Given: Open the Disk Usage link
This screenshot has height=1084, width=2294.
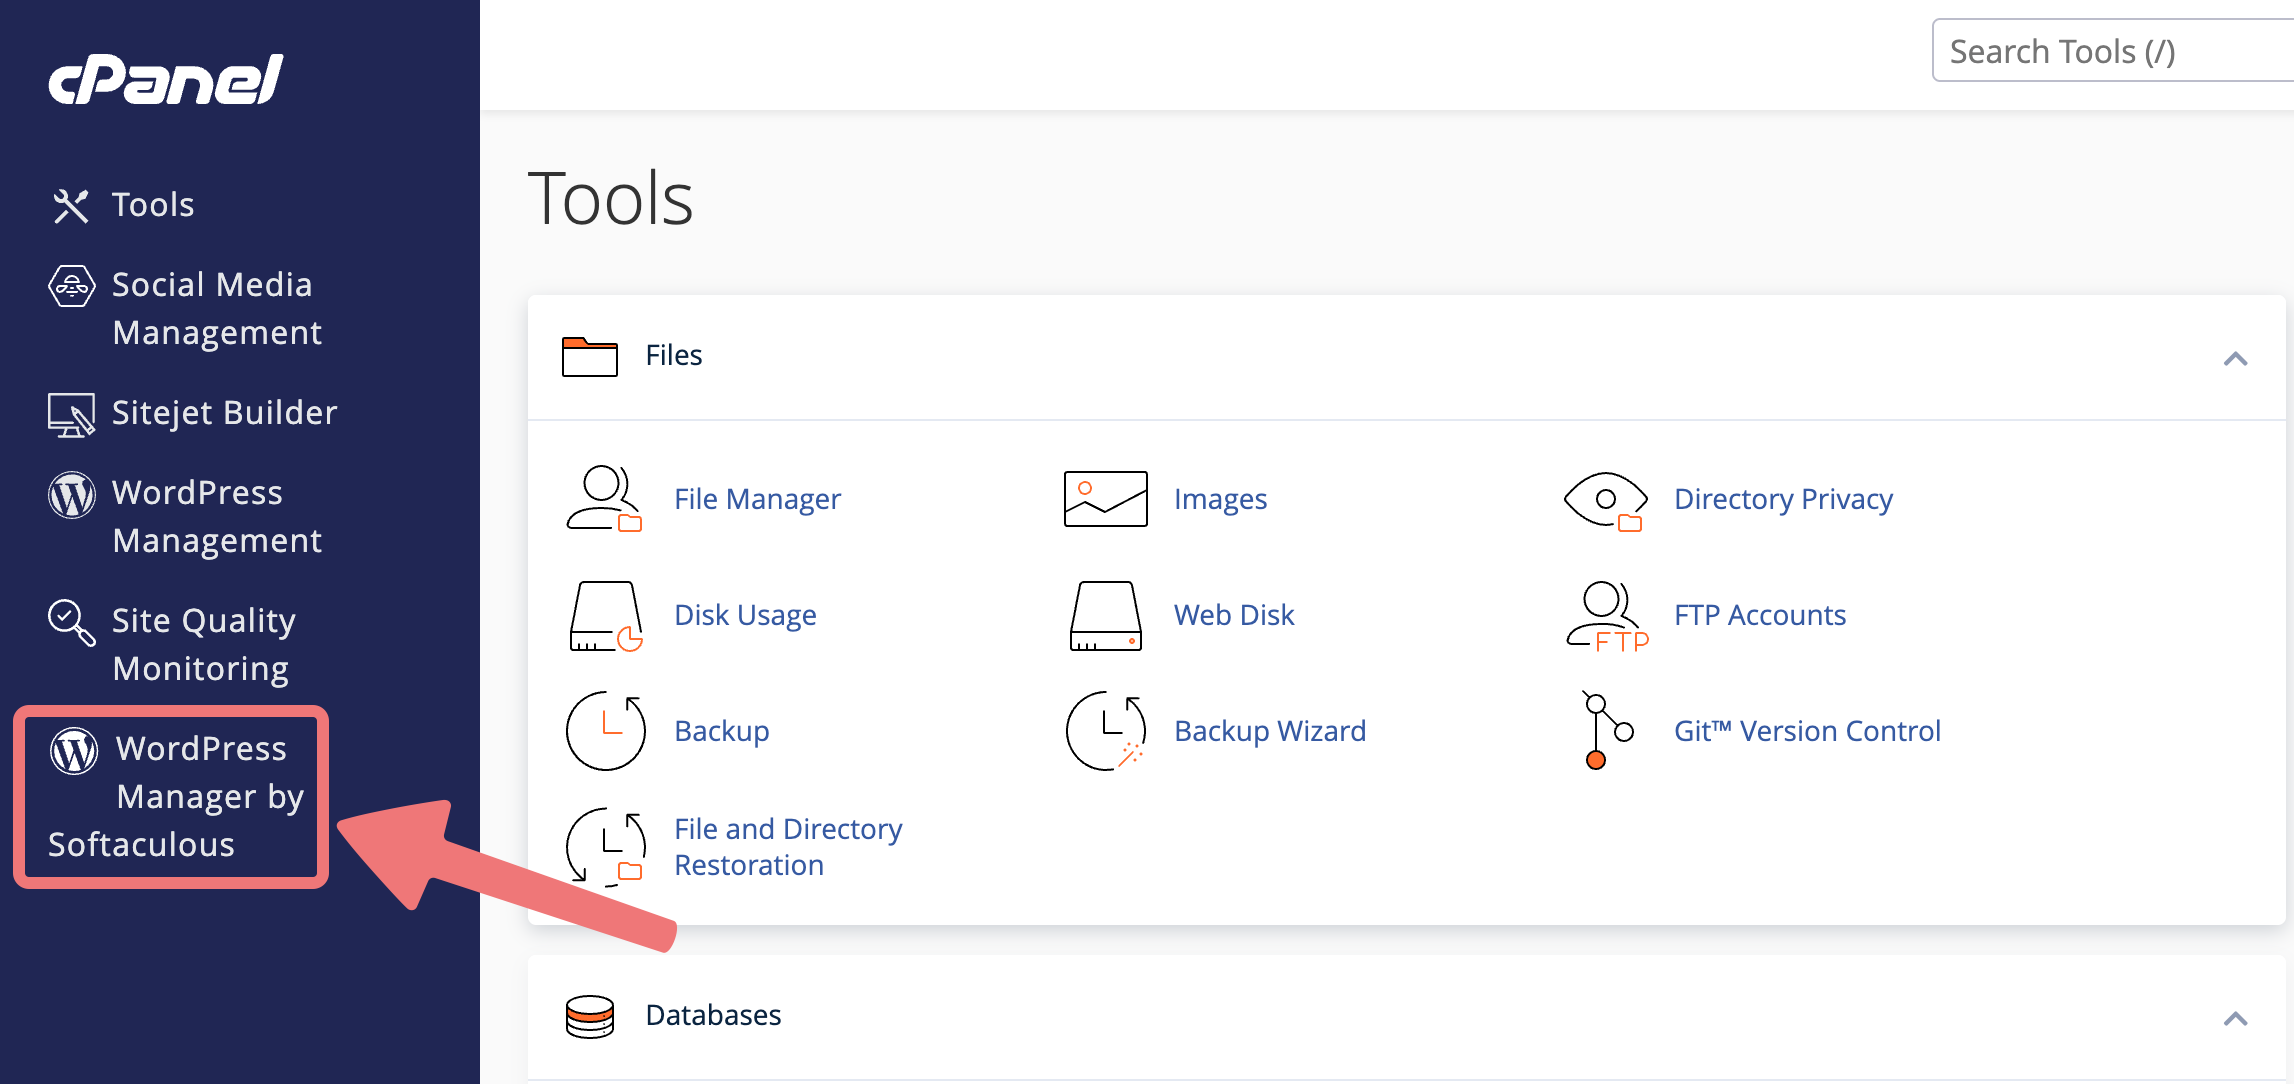Looking at the screenshot, I should tap(745, 614).
